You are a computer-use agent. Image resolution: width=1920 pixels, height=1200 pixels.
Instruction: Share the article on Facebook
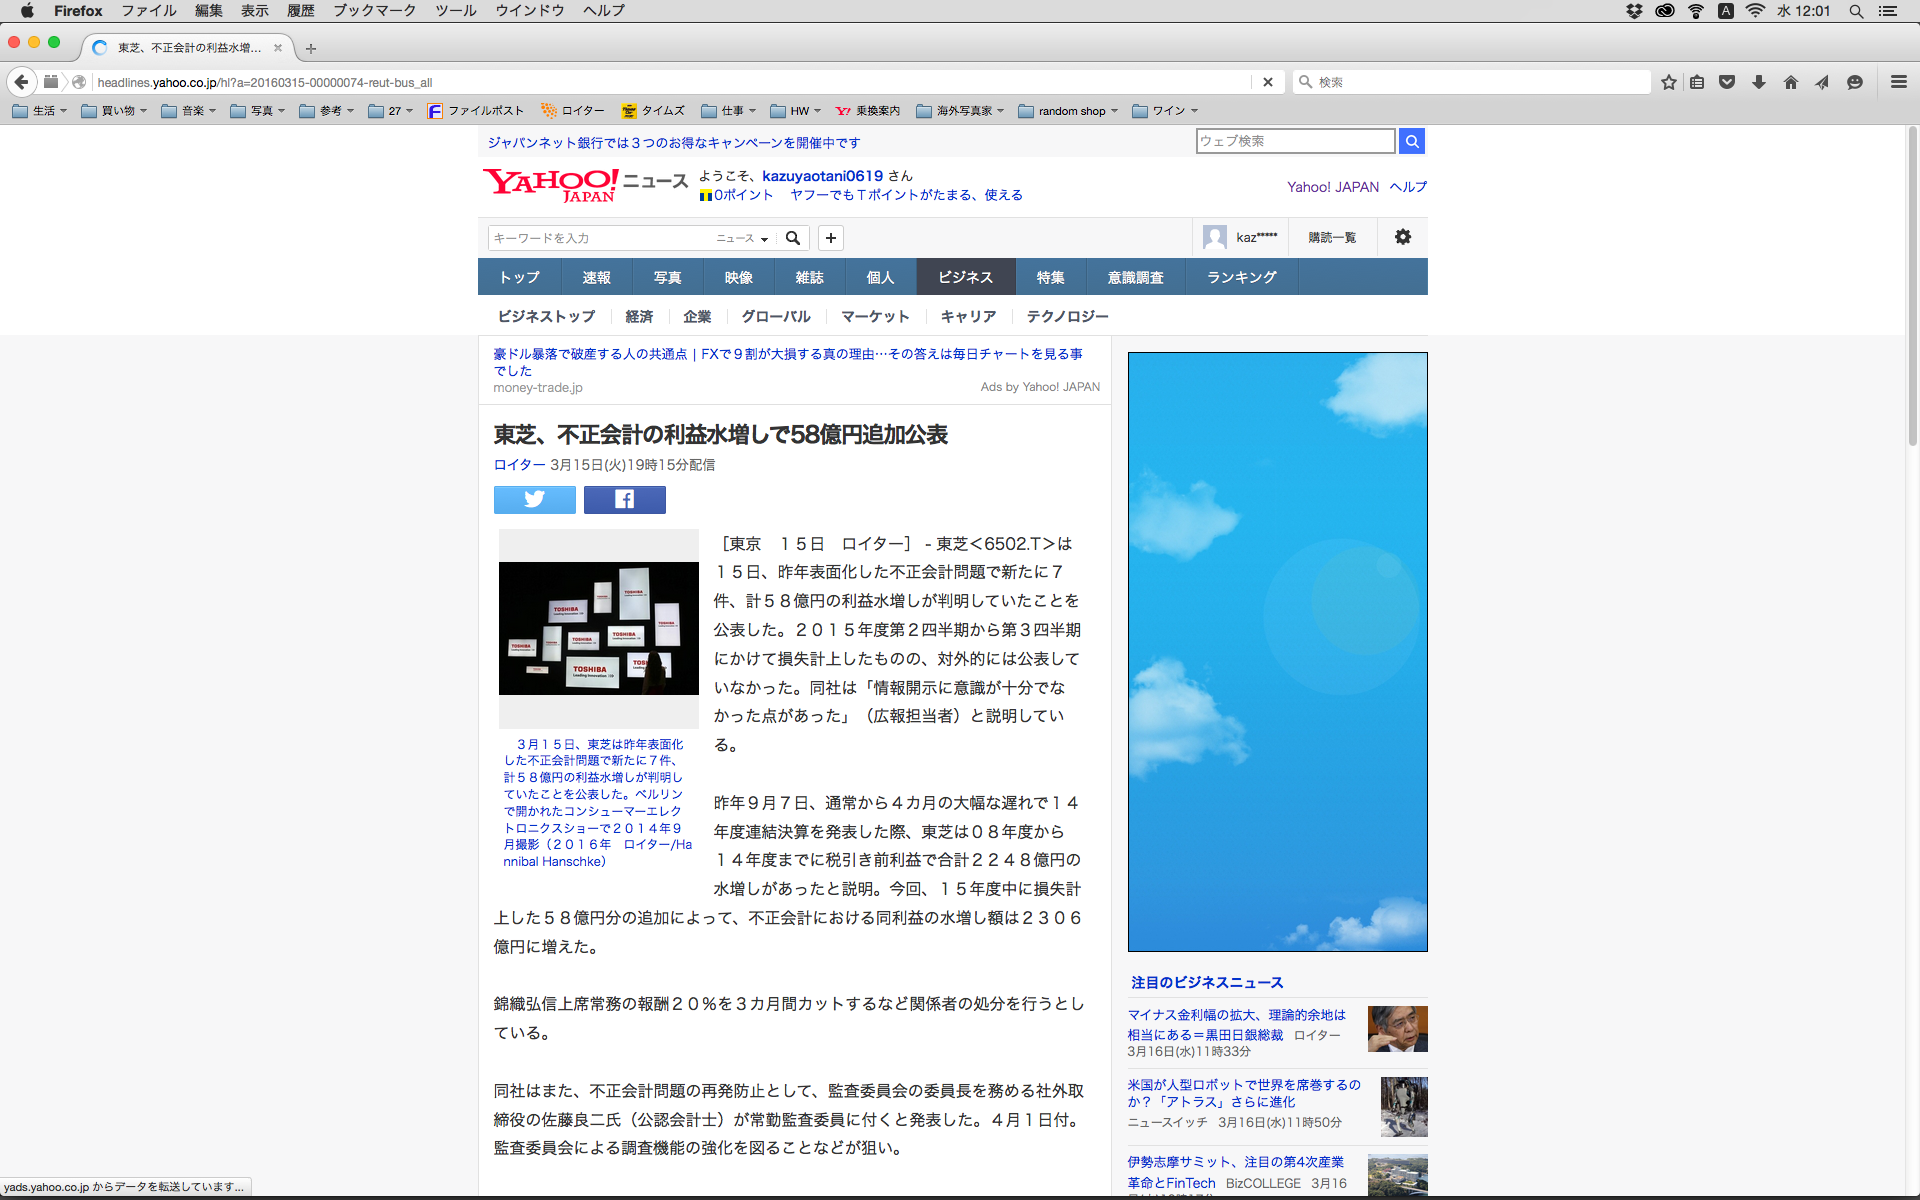624,499
